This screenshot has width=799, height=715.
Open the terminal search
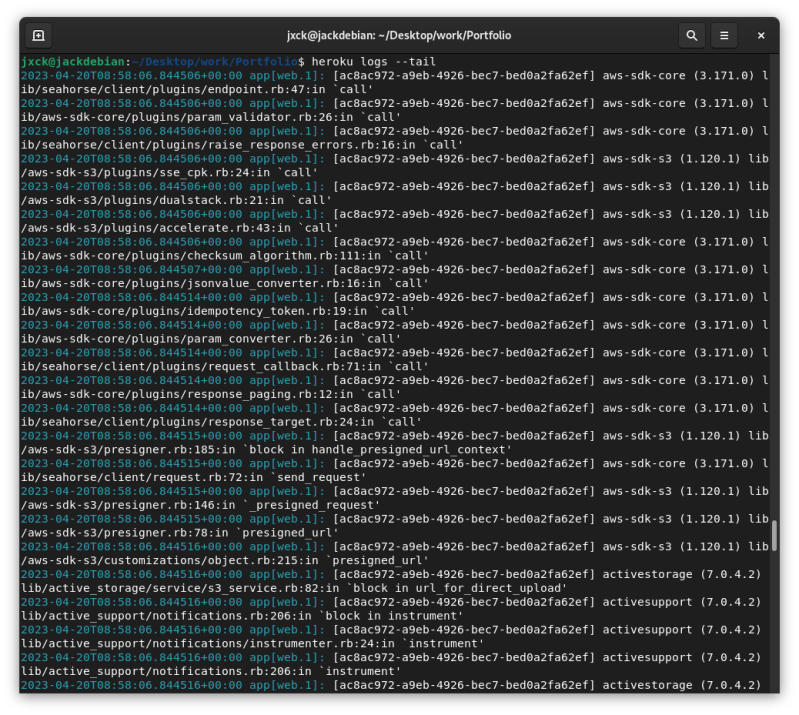tap(691, 35)
